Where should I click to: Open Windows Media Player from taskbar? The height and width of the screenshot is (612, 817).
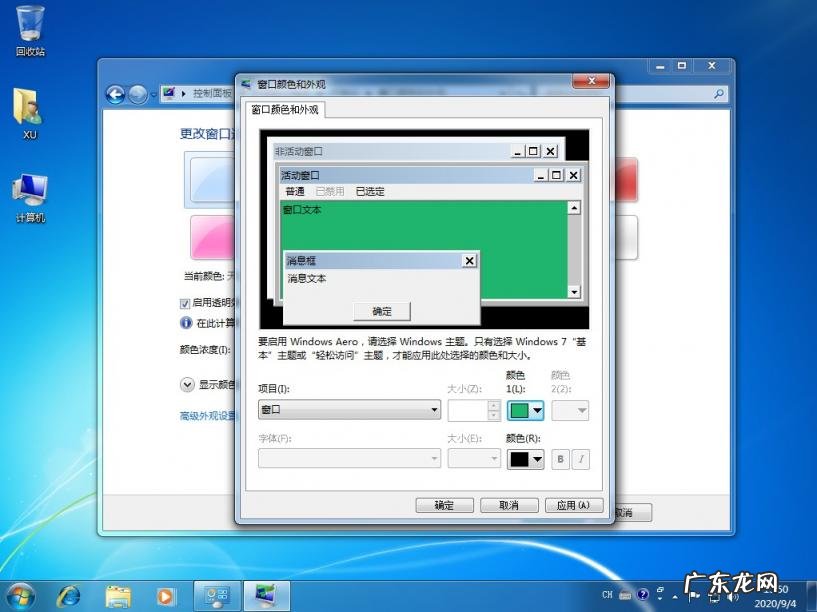(x=165, y=596)
